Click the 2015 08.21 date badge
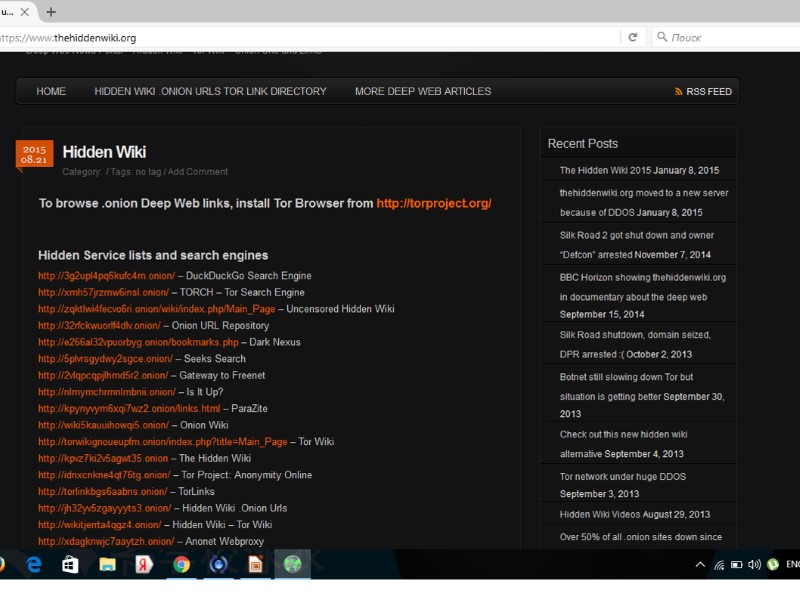 34,155
